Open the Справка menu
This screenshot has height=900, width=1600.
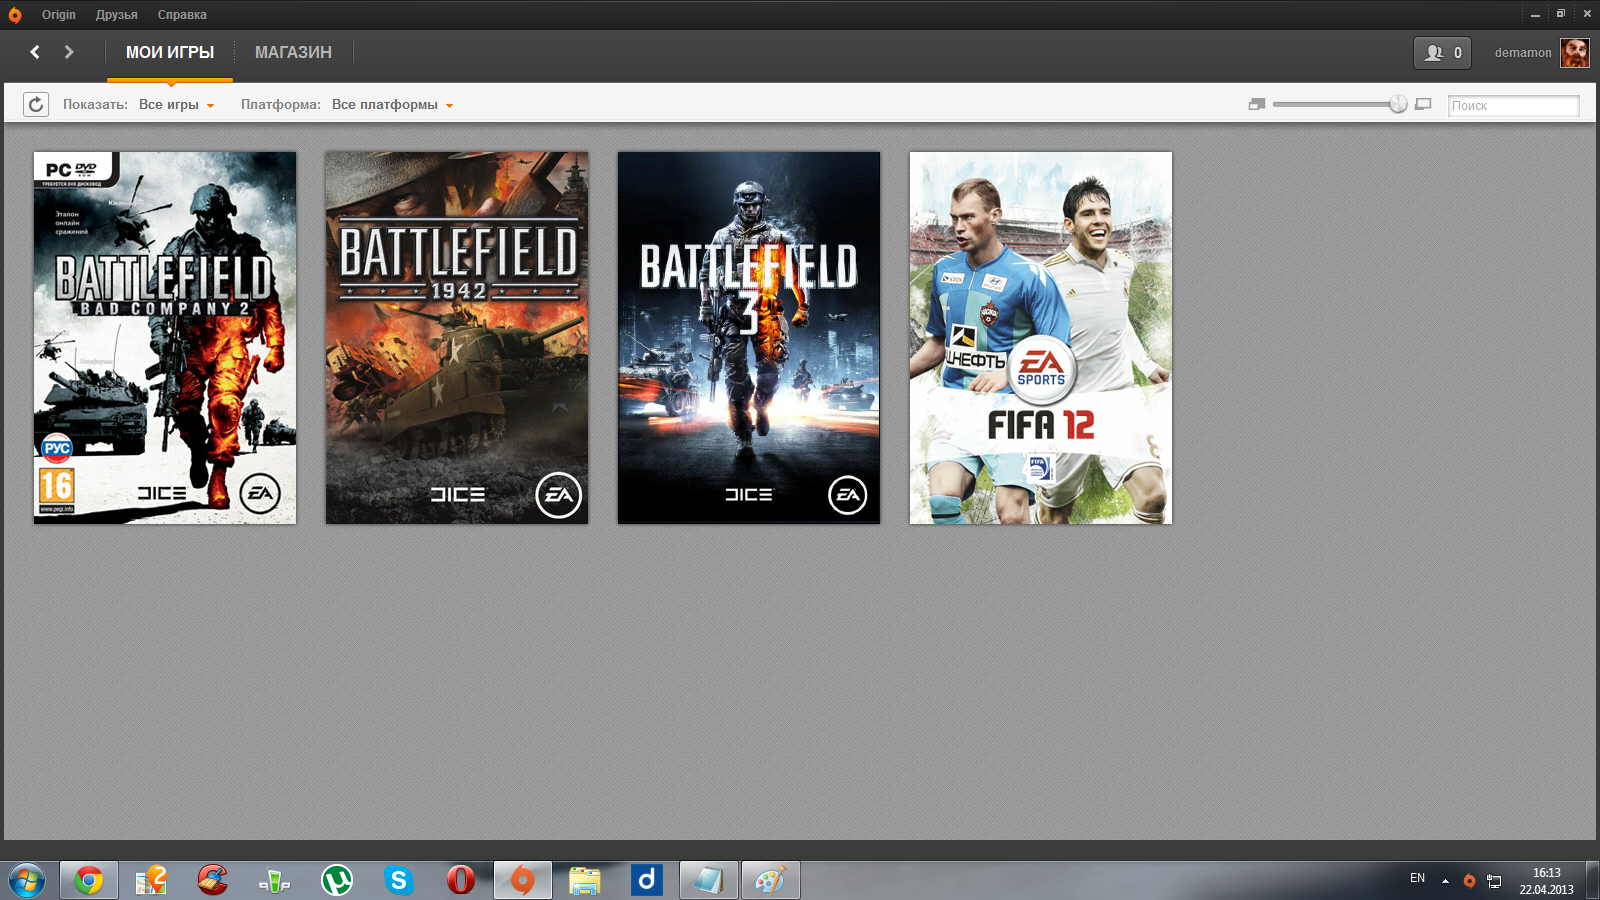[x=182, y=15]
